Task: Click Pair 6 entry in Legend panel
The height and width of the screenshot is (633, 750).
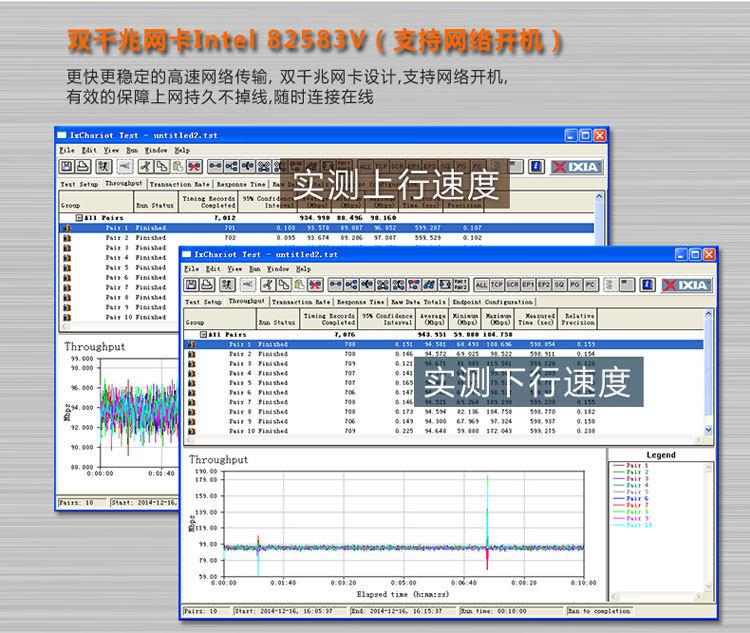Action: pyautogui.click(x=631, y=499)
